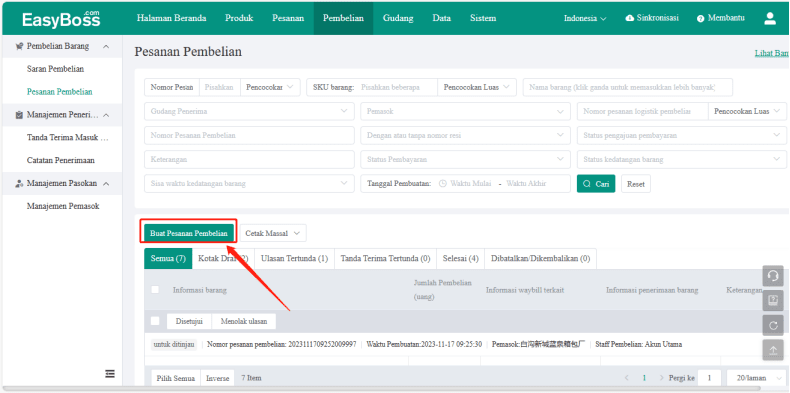
Task: Collapse the Pembelian Barang sidebar group
Action: pos(106,46)
